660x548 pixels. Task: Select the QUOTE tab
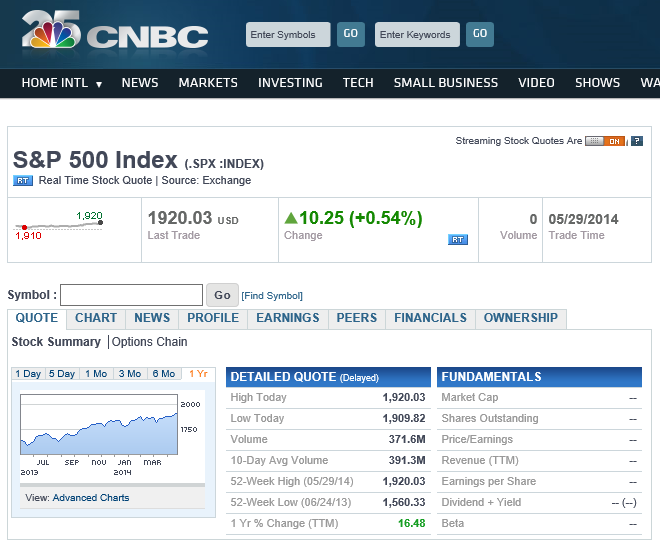tap(37, 318)
